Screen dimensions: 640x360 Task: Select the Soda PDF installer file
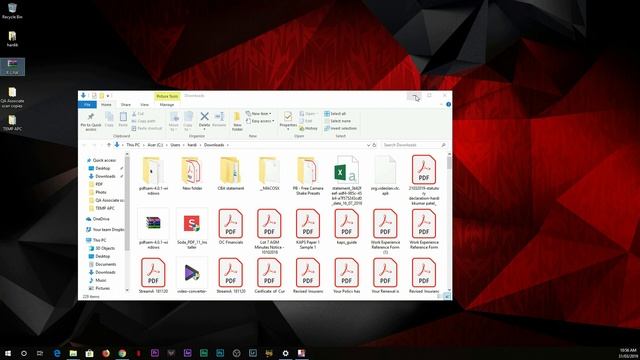tap(192, 227)
